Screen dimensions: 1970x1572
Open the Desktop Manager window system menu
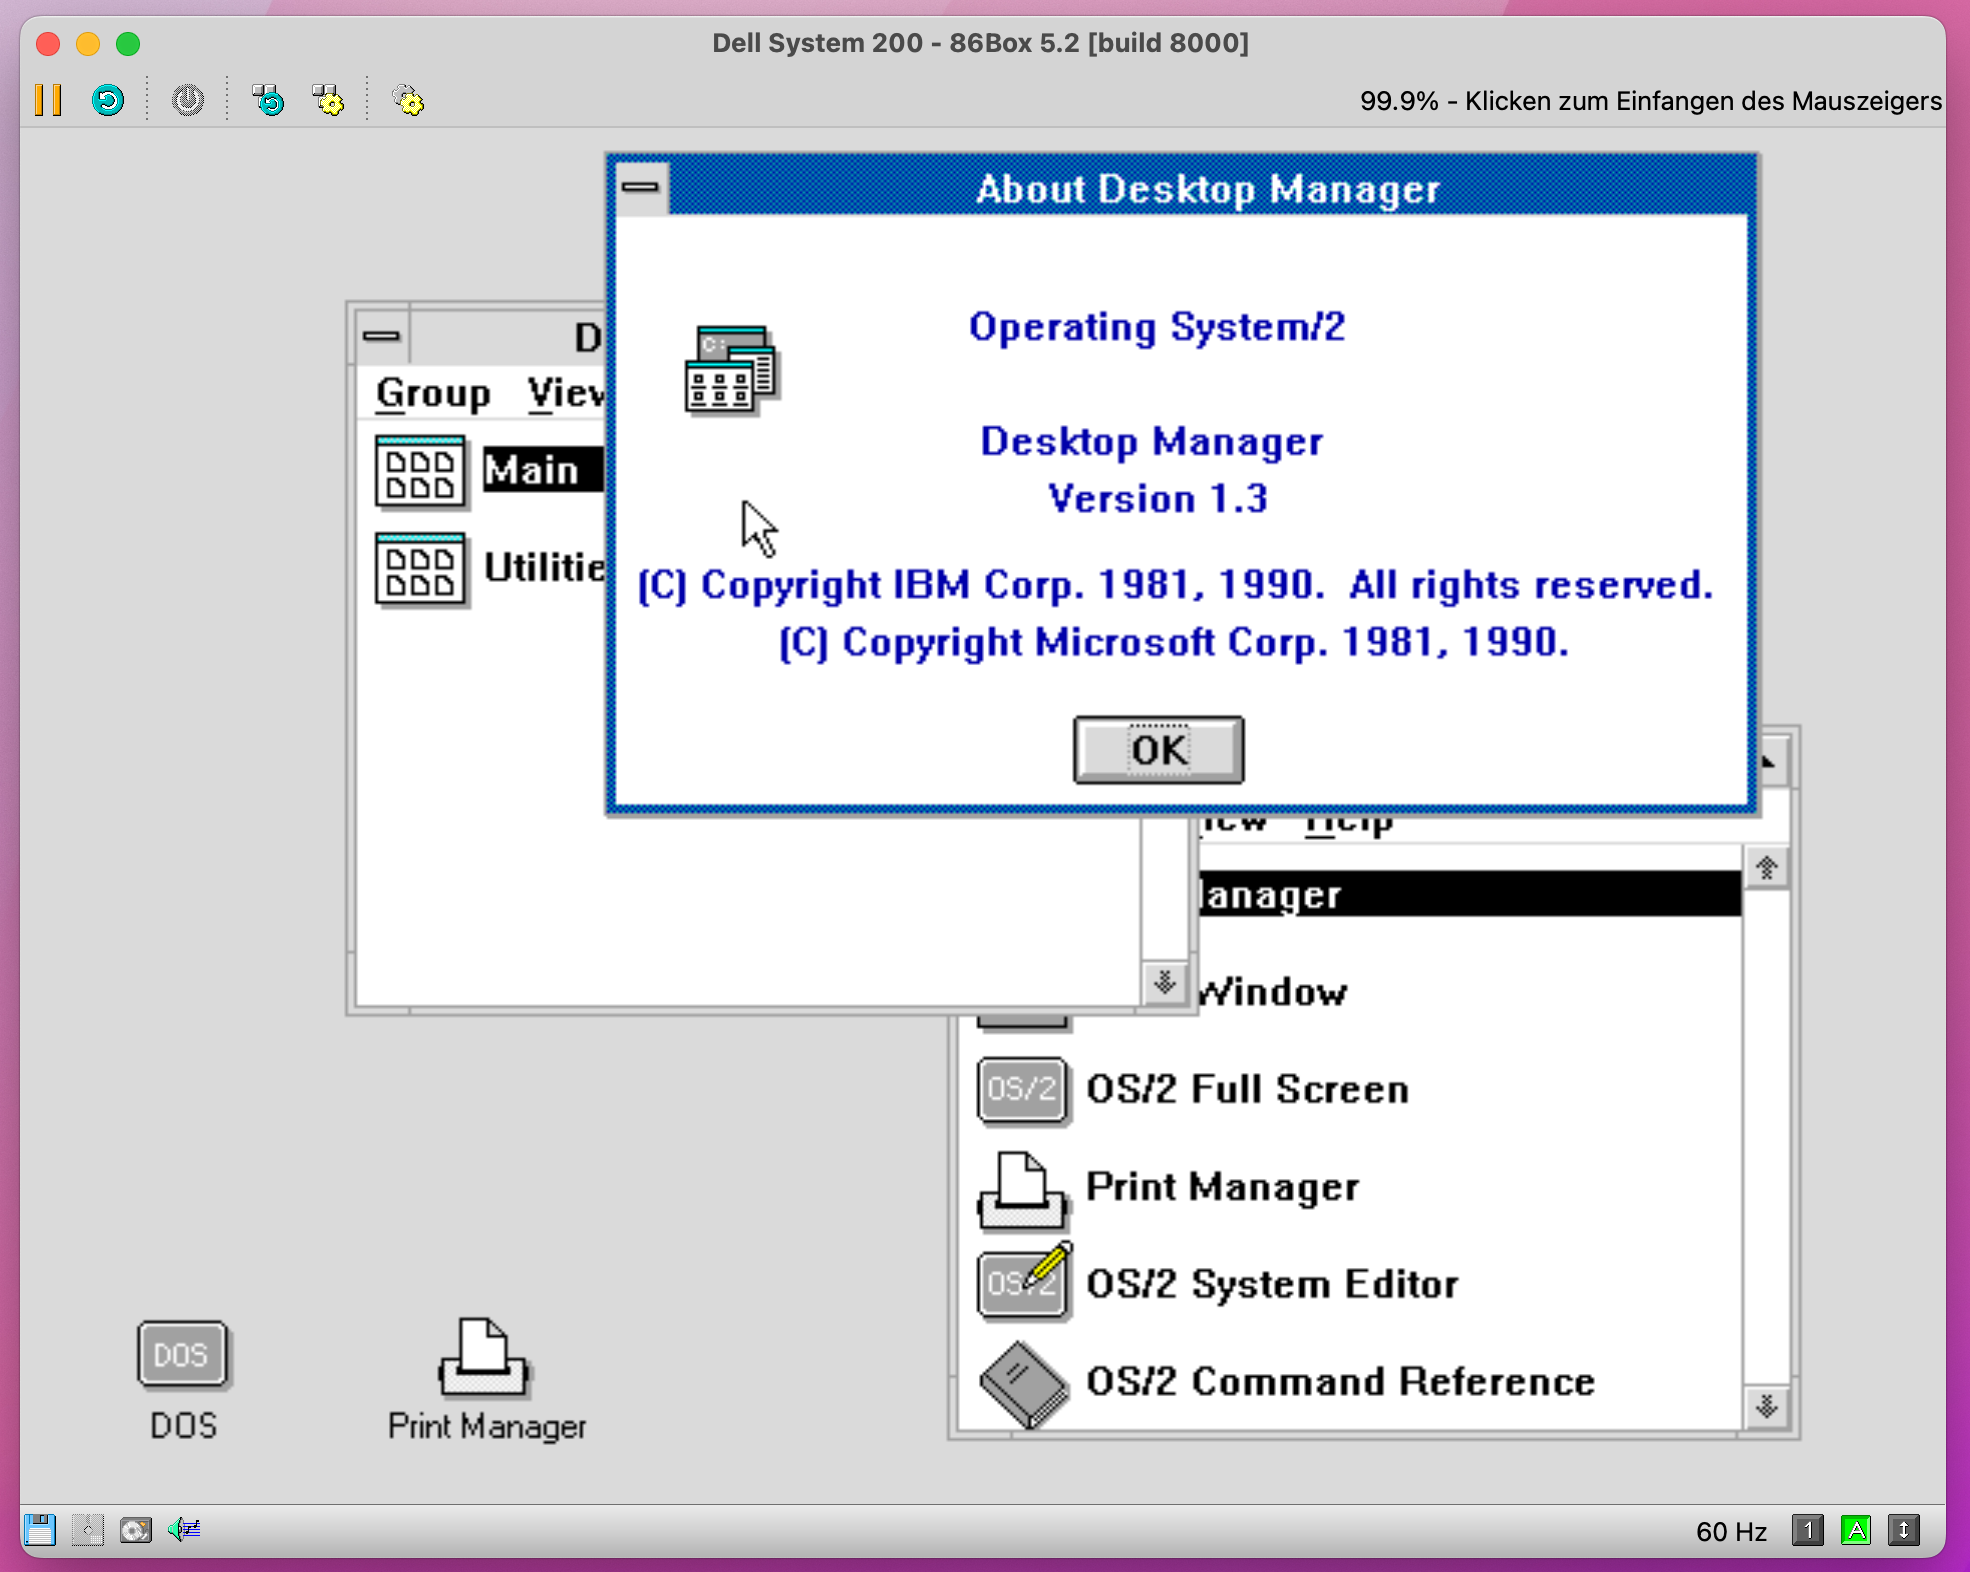point(381,337)
